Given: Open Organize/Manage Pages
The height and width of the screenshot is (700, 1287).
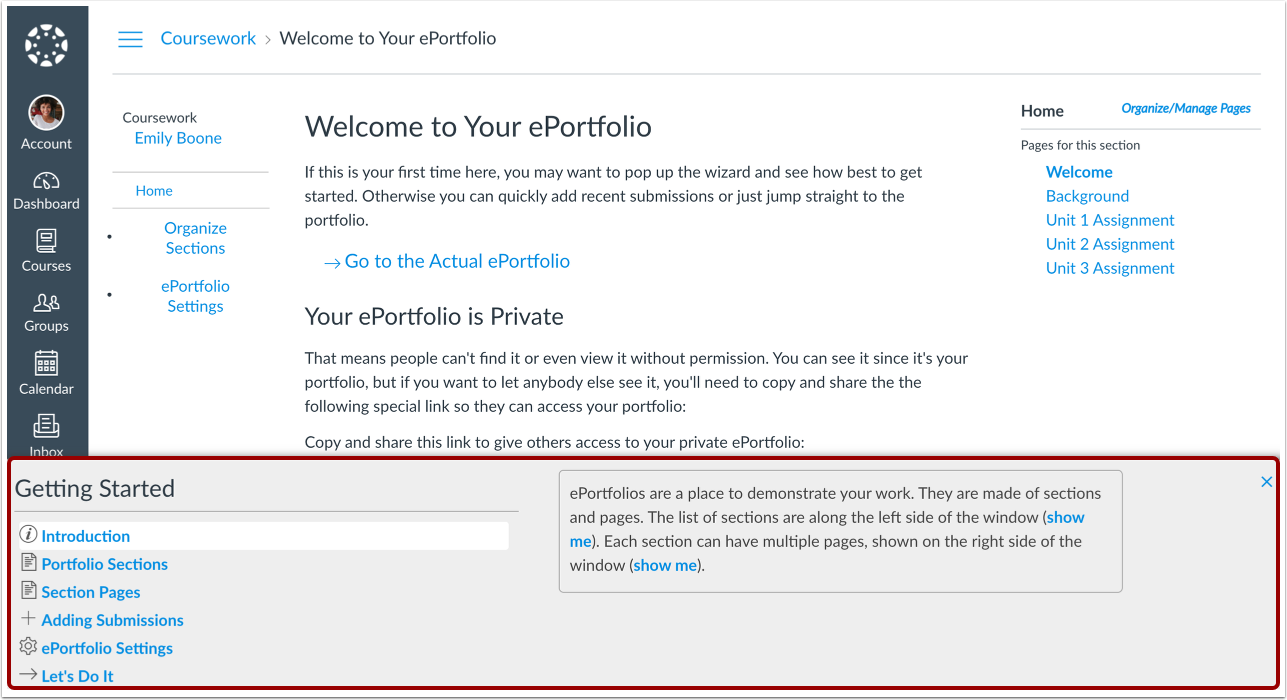Looking at the screenshot, I should tap(1187, 108).
